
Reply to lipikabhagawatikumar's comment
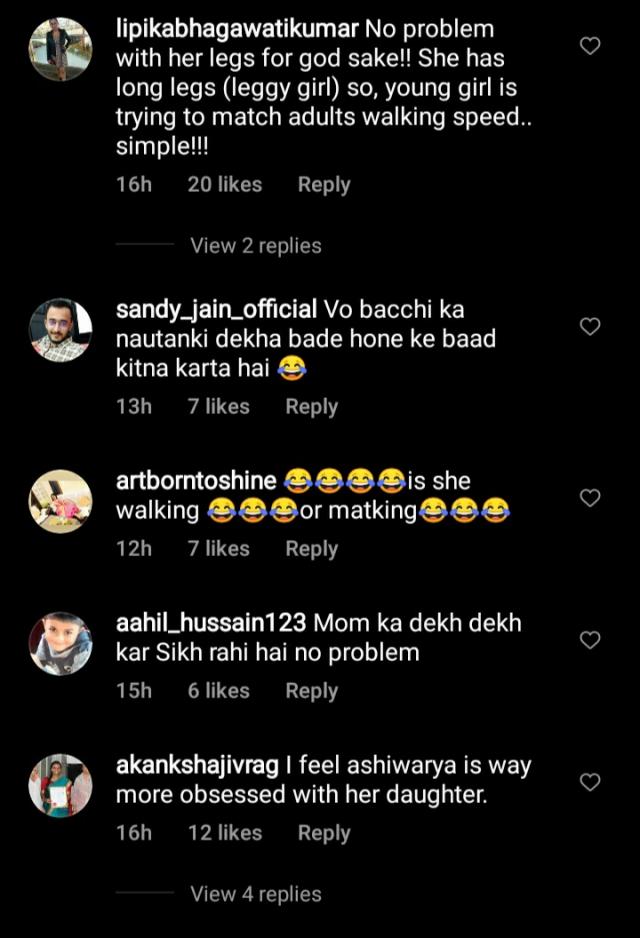pyautogui.click(x=324, y=185)
